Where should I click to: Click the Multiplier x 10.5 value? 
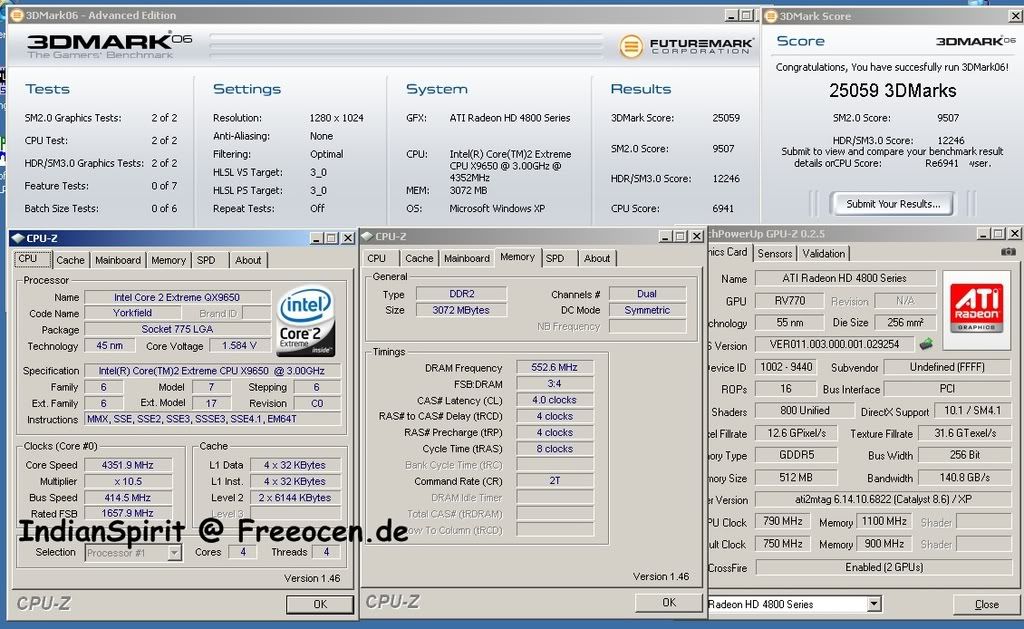coord(127,481)
